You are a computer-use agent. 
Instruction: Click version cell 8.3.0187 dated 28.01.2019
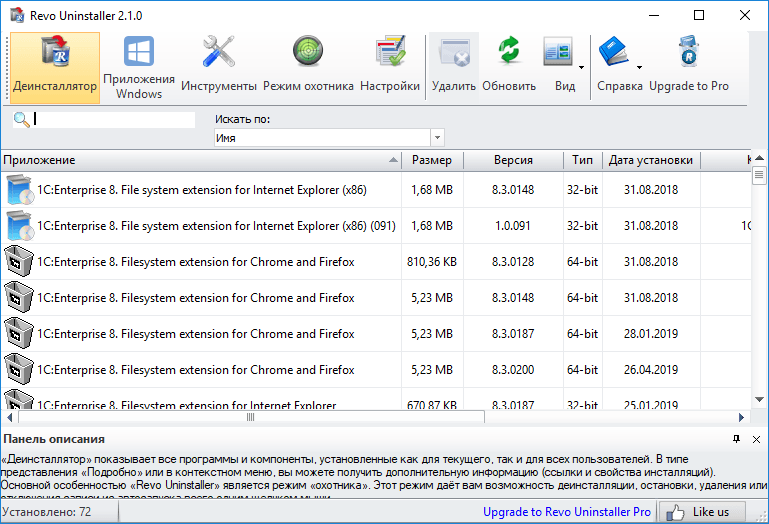coord(513,334)
